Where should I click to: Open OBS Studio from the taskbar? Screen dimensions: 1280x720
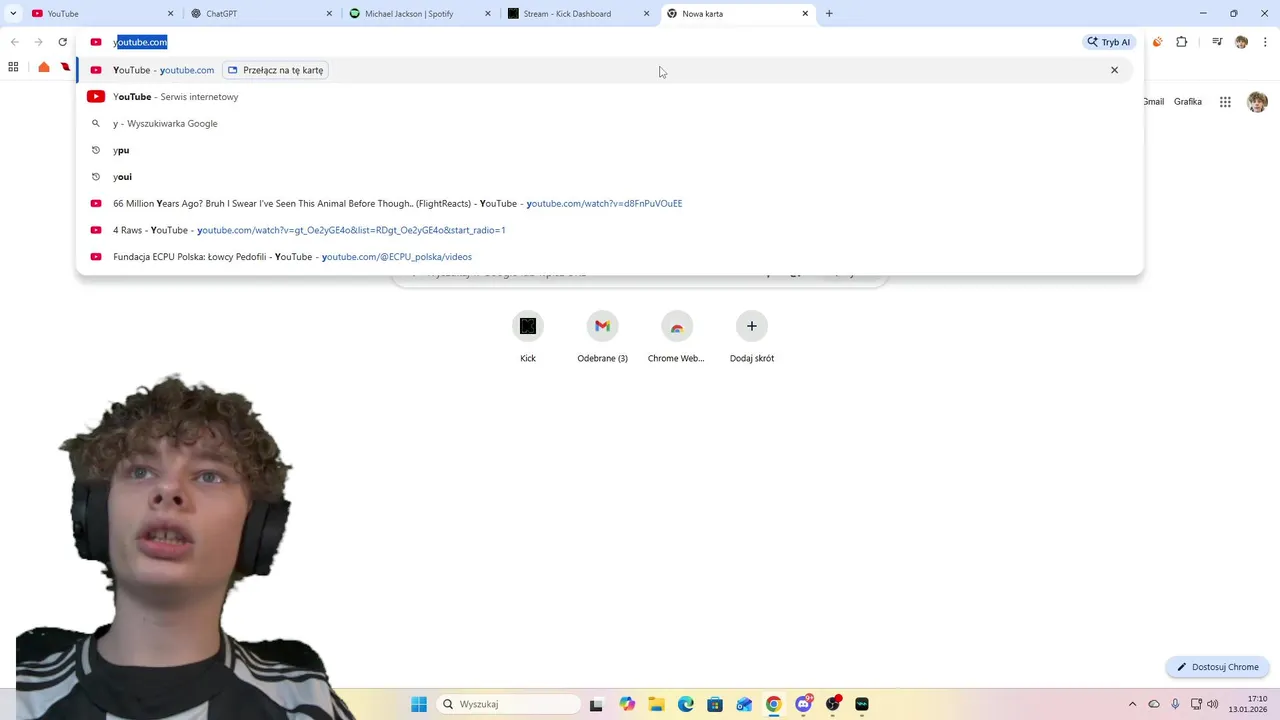coord(833,704)
